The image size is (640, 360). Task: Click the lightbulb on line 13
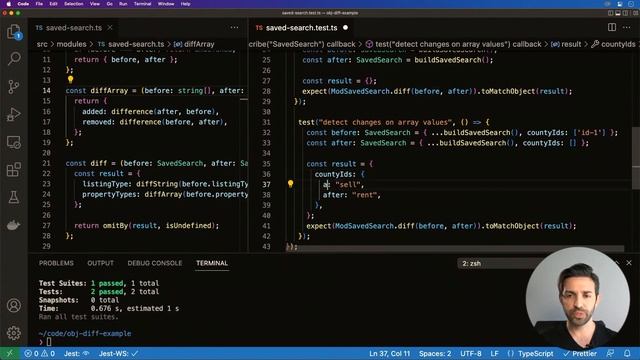(70, 80)
